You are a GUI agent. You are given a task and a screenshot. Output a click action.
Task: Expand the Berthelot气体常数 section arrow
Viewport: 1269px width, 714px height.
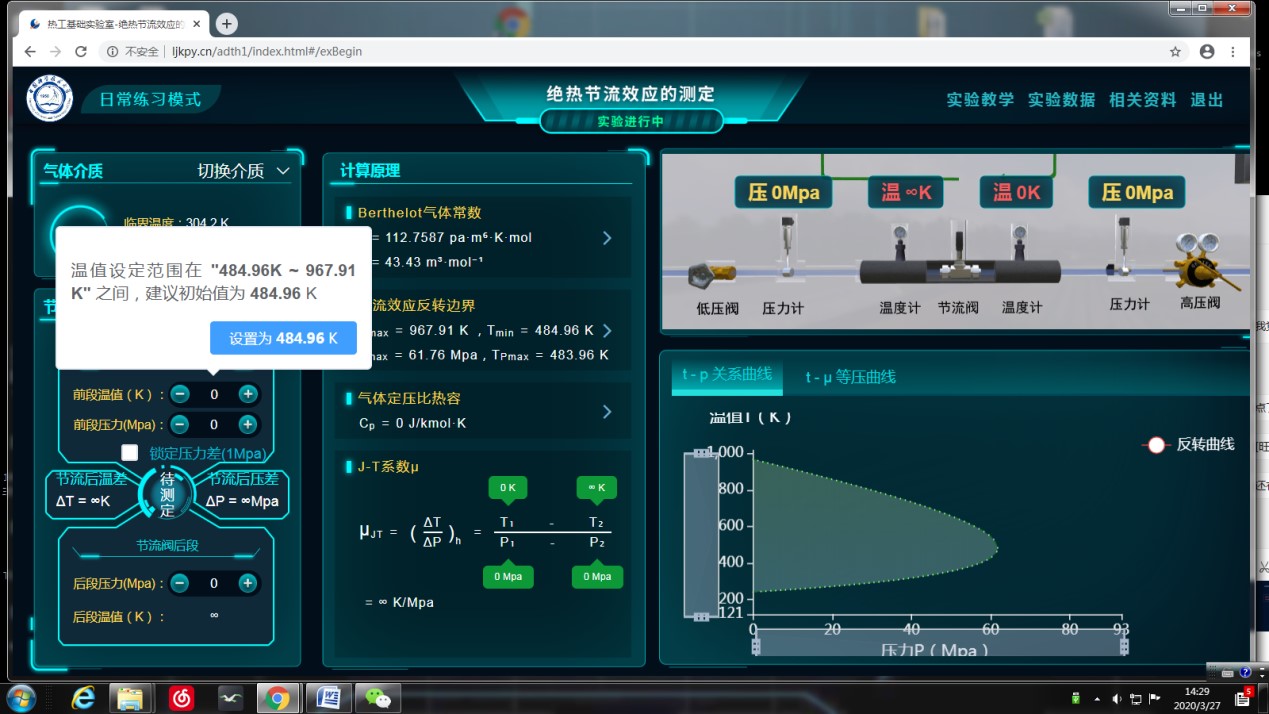tap(606, 238)
